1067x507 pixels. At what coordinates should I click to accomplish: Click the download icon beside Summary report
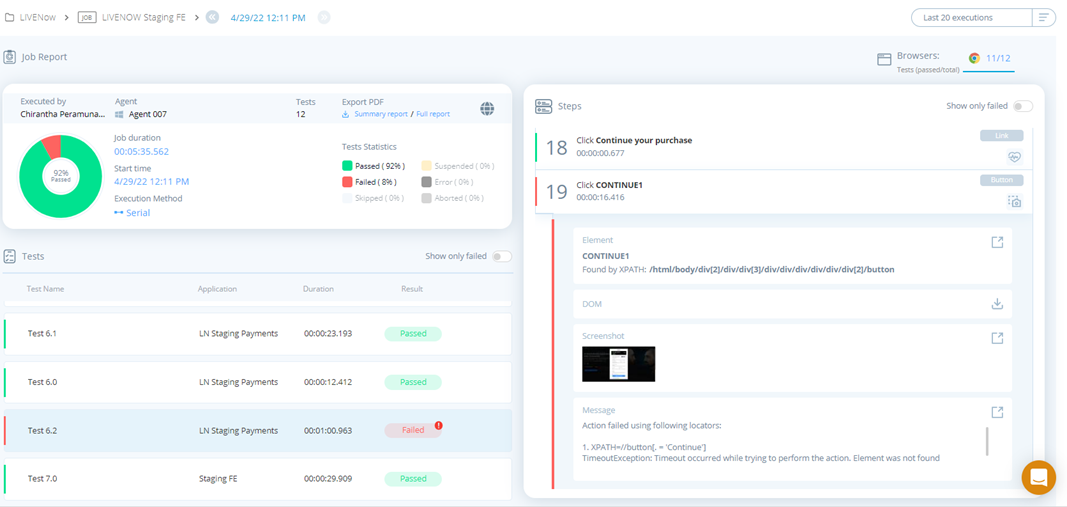coord(346,114)
